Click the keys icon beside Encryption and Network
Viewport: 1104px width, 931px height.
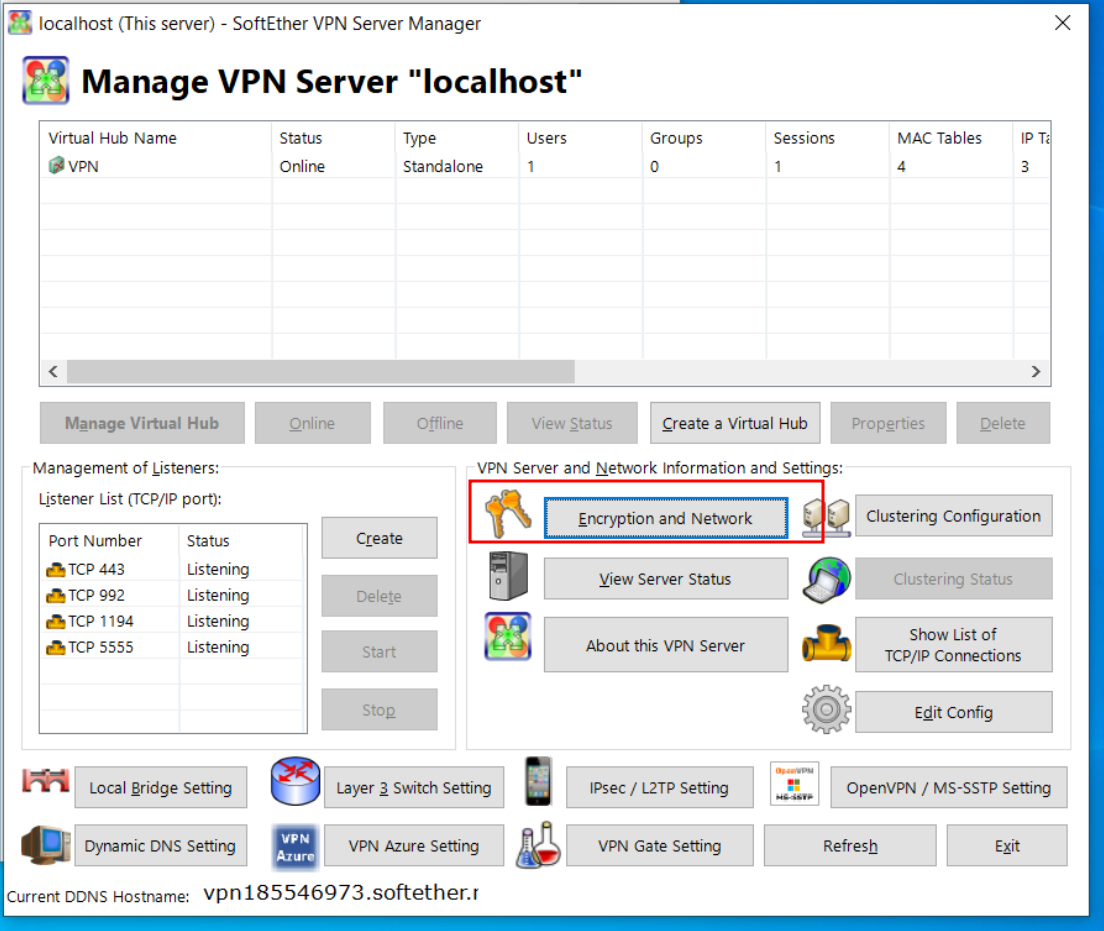click(507, 515)
